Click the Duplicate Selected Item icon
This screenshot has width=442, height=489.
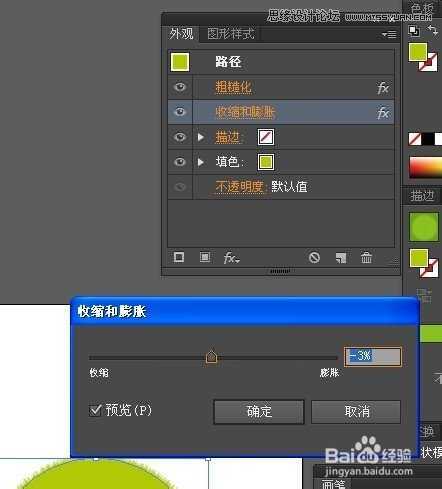click(x=341, y=258)
